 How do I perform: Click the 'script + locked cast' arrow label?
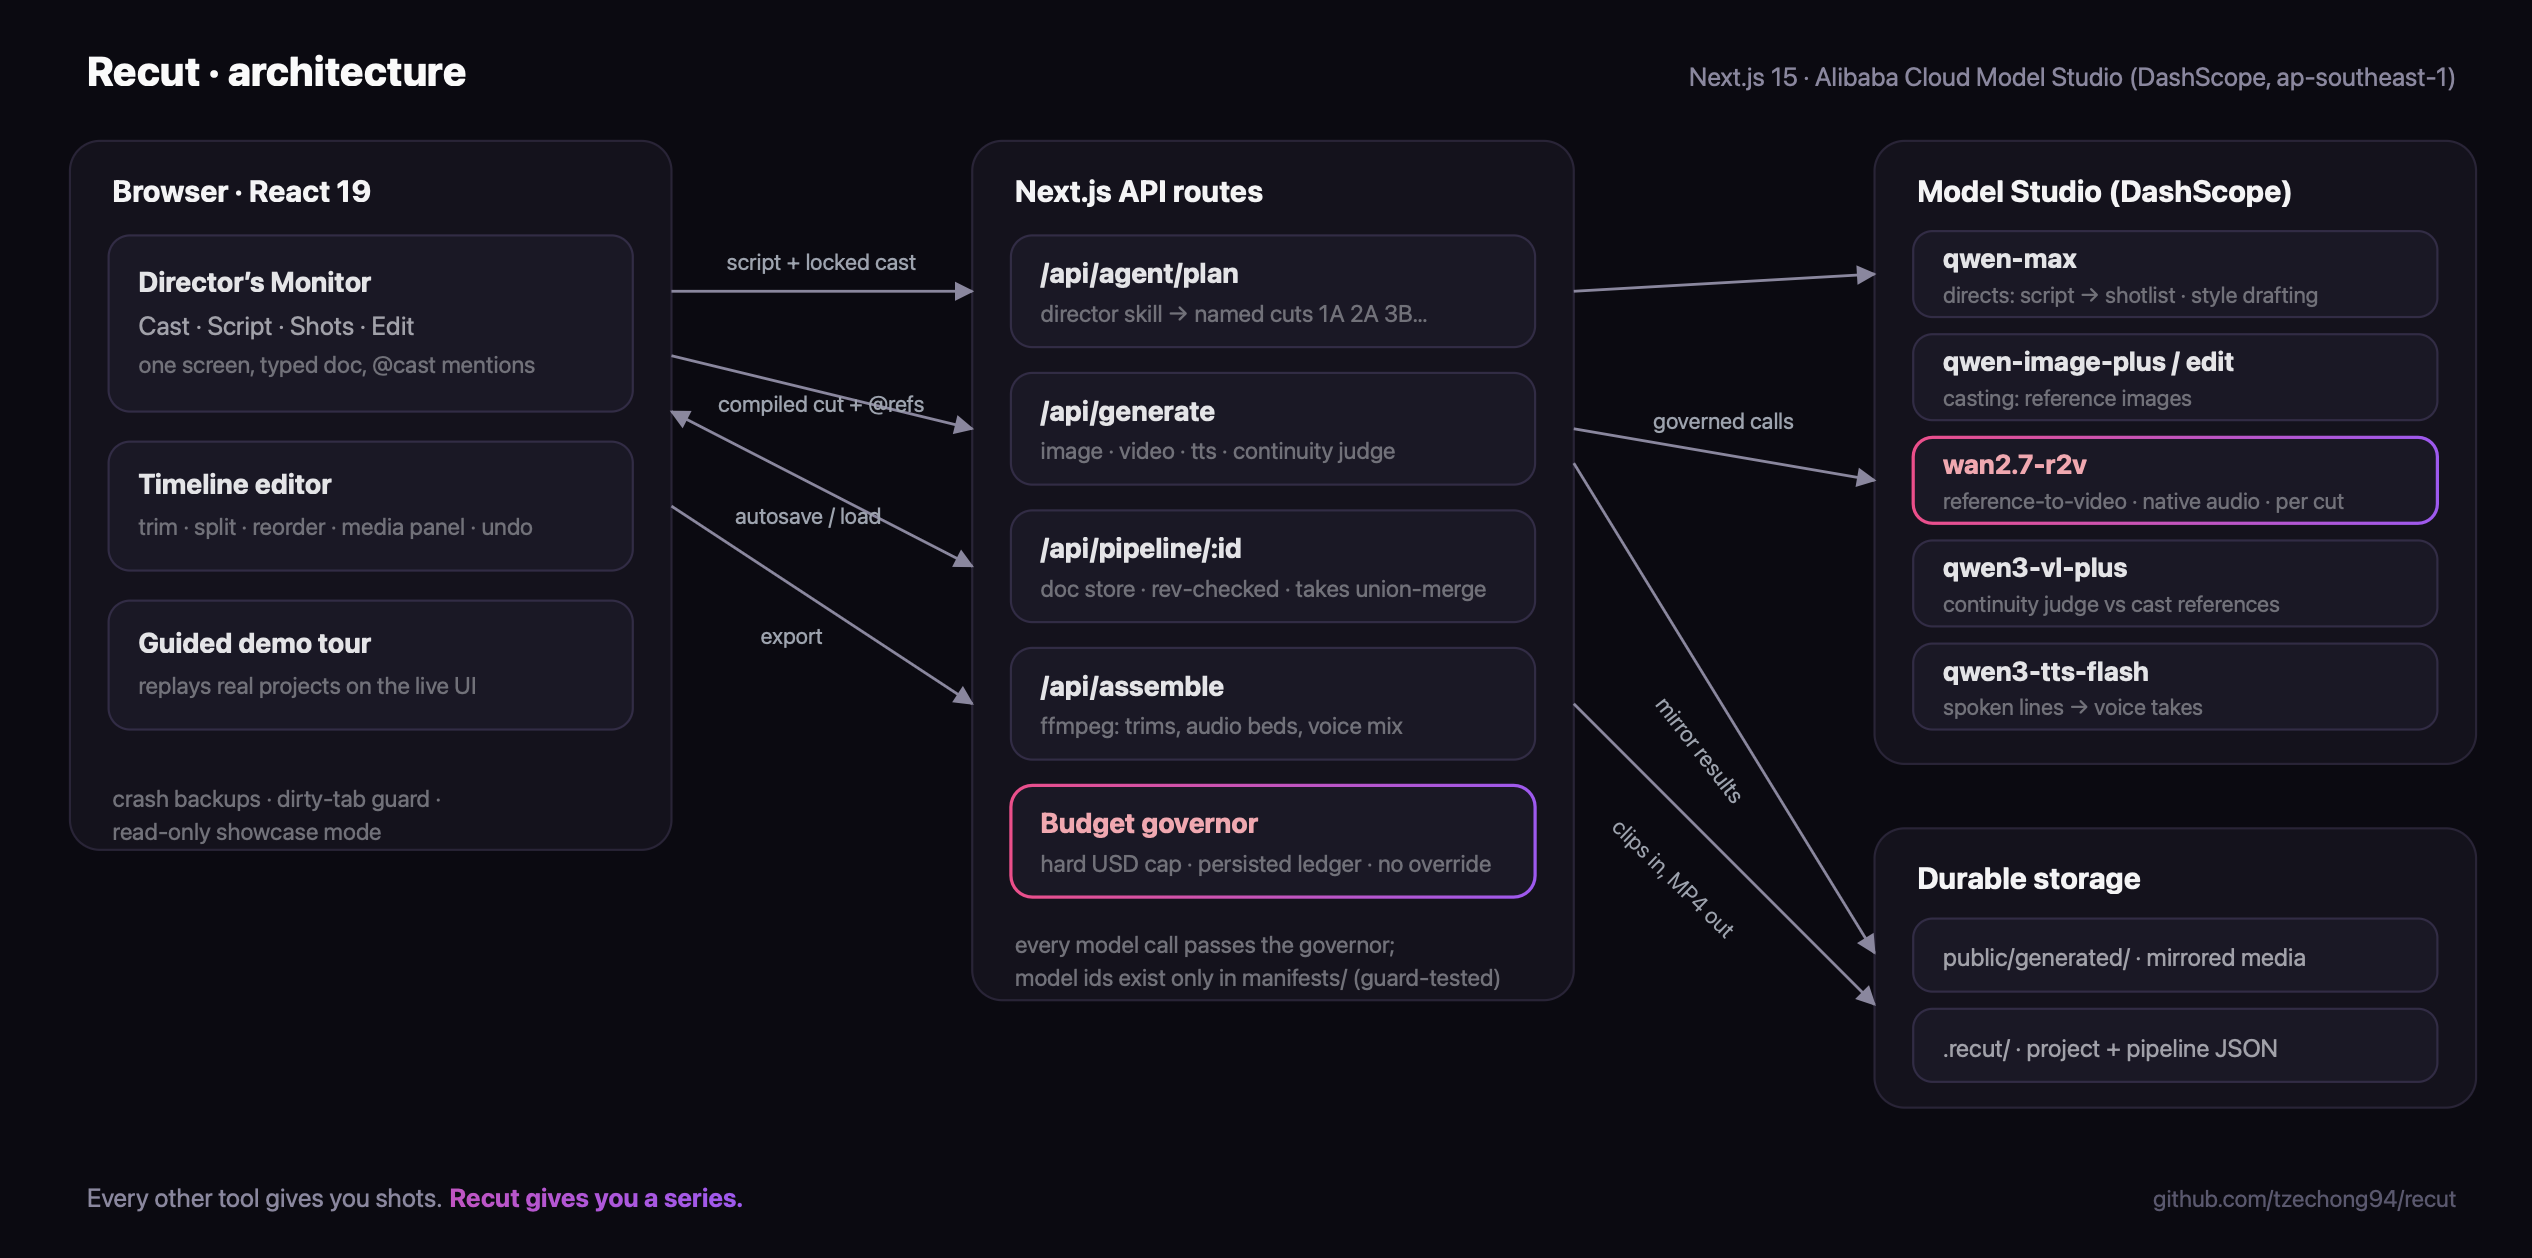[820, 262]
